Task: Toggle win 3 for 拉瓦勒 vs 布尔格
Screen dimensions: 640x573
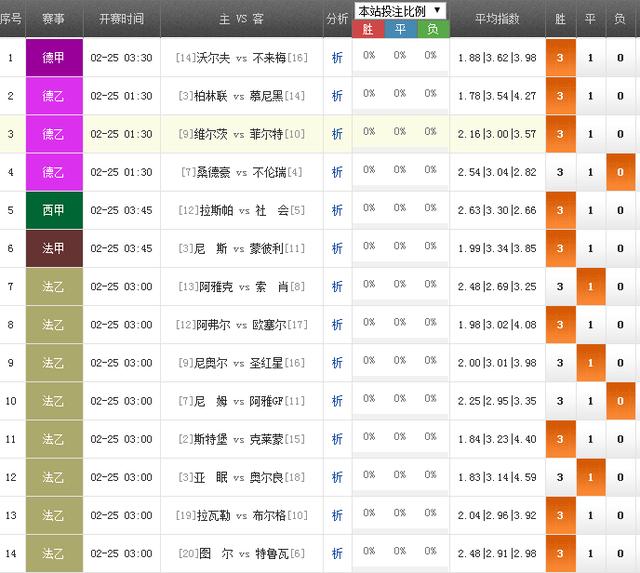Action: point(560,515)
